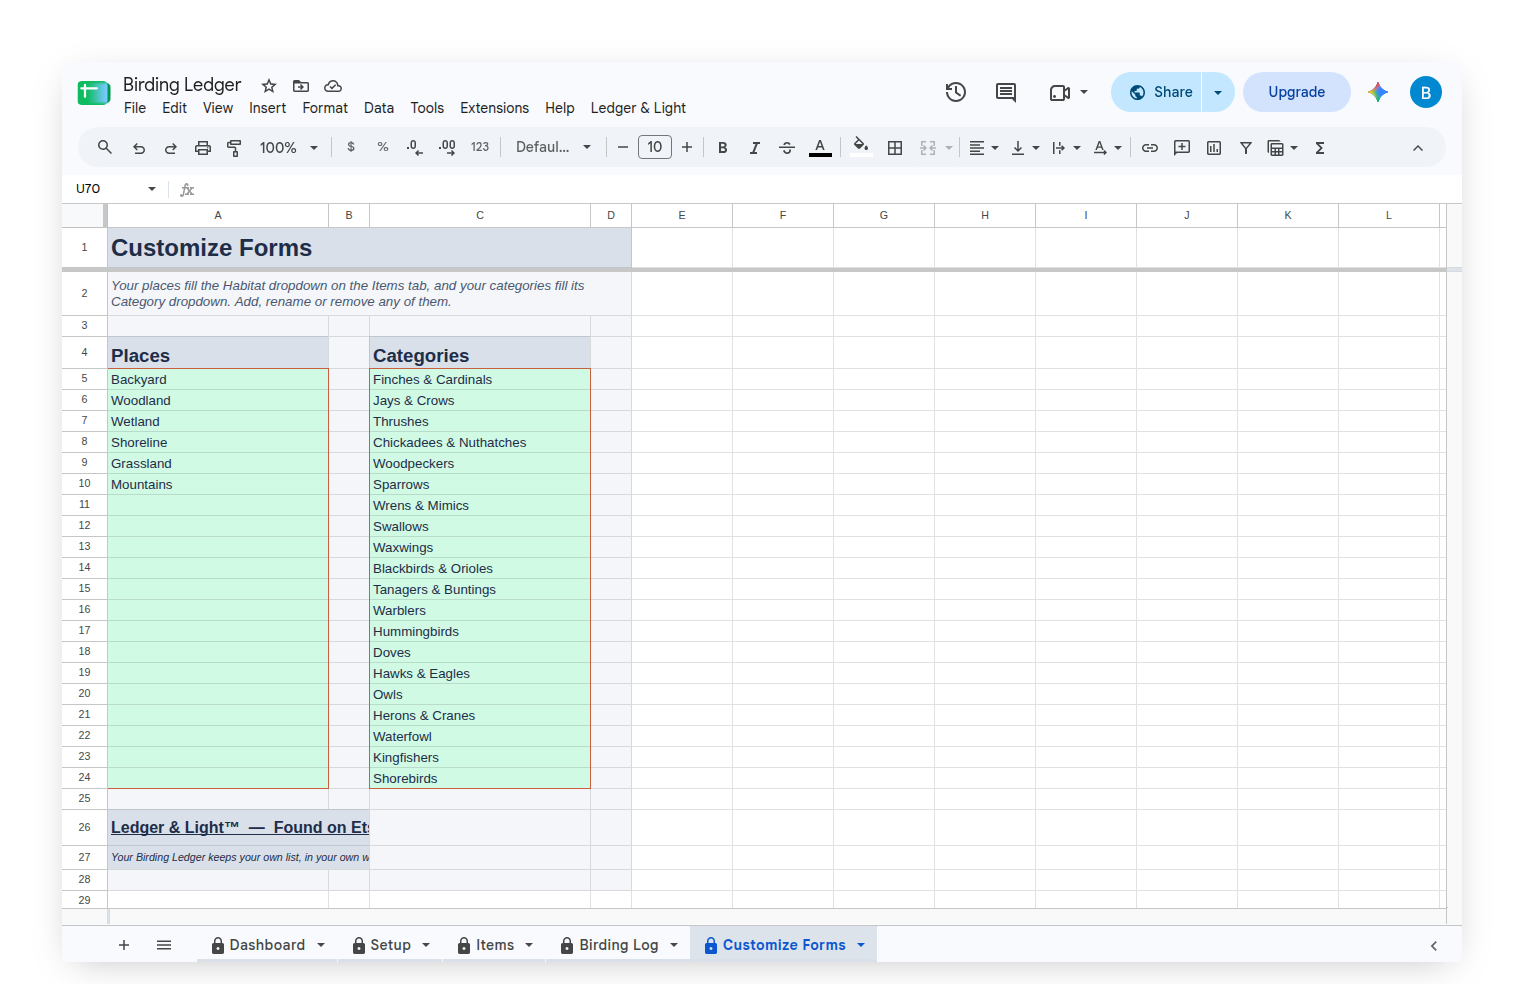Redo the last action
The image size is (1524, 984).
[x=171, y=148]
